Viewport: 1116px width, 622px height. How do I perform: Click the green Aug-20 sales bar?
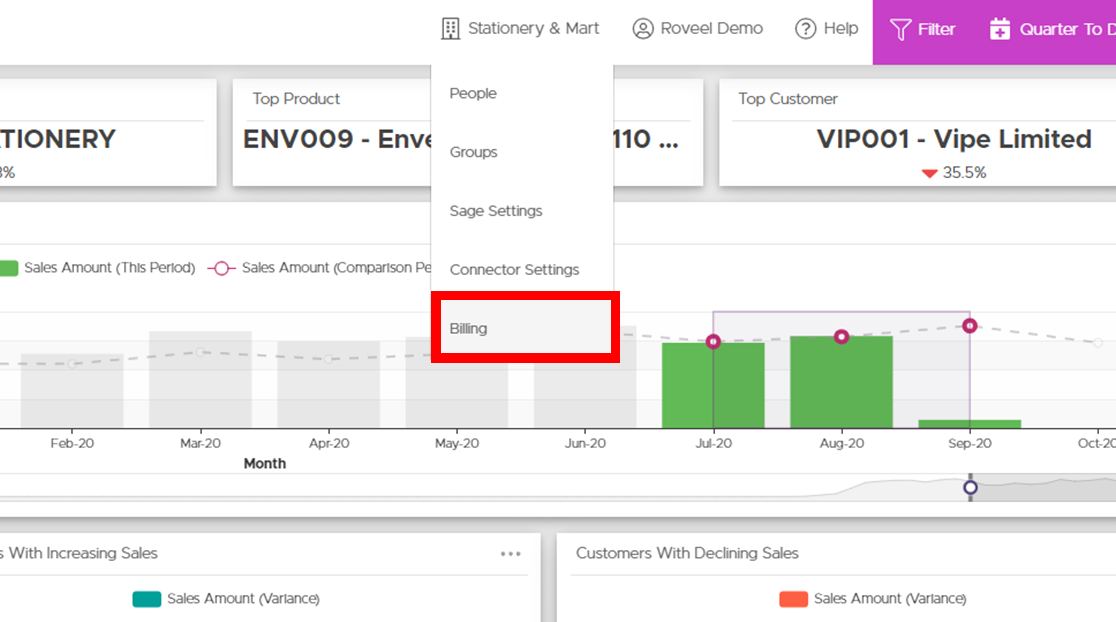coord(841,382)
